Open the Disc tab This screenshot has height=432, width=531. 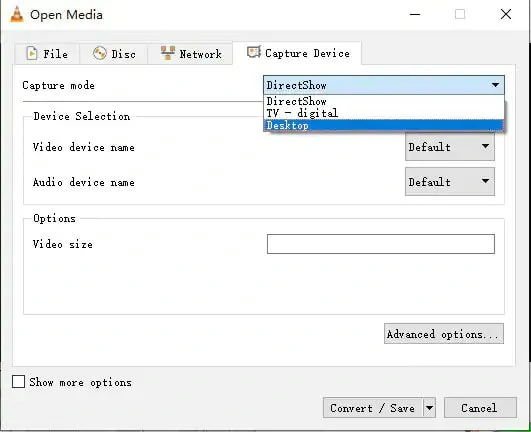[x=114, y=54]
